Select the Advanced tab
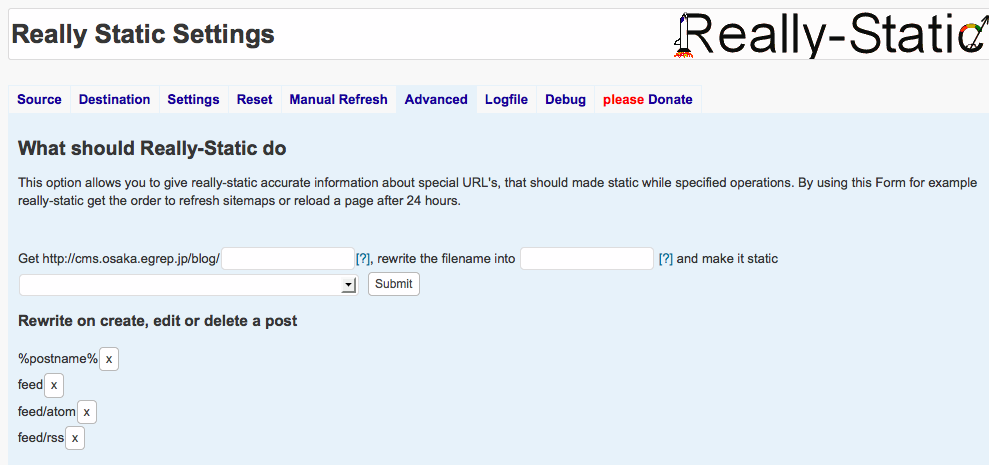Image resolution: width=989 pixels, height=465 pixels. click(x=436, y=100)
